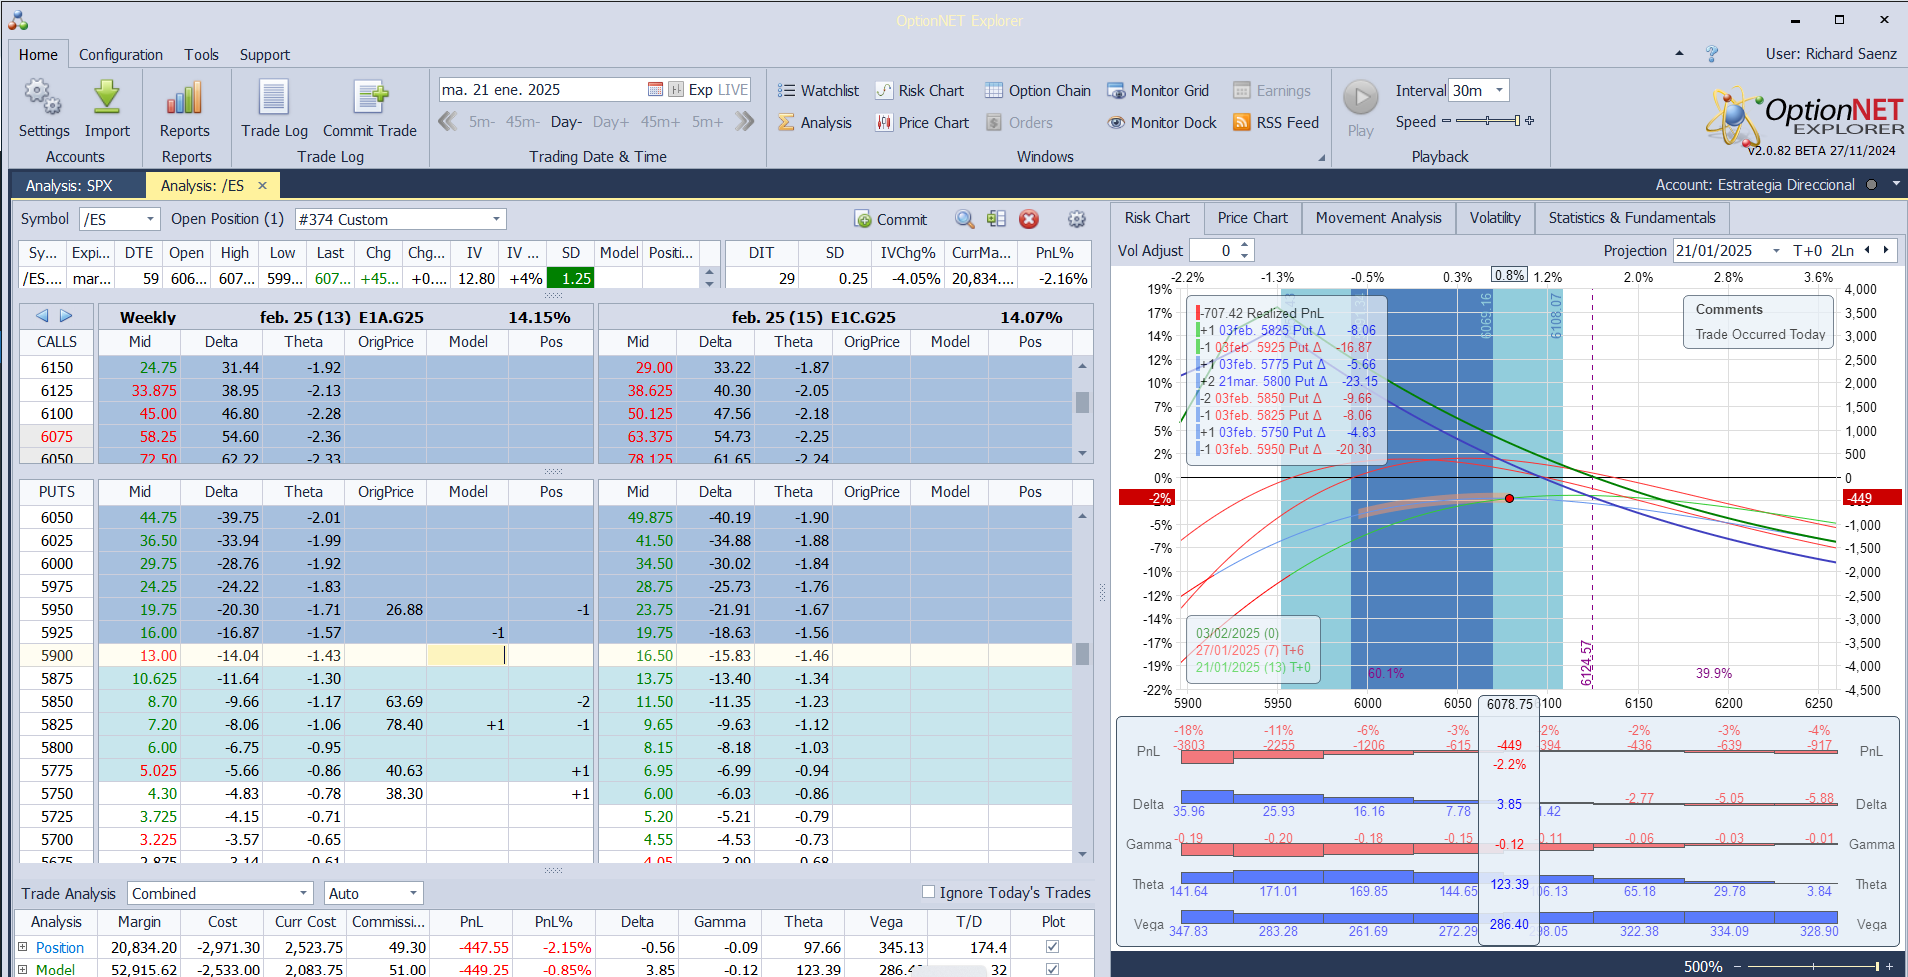Expand the Model row in analysis table
This screenshot has height=977, width=1908.
(23, 968)
